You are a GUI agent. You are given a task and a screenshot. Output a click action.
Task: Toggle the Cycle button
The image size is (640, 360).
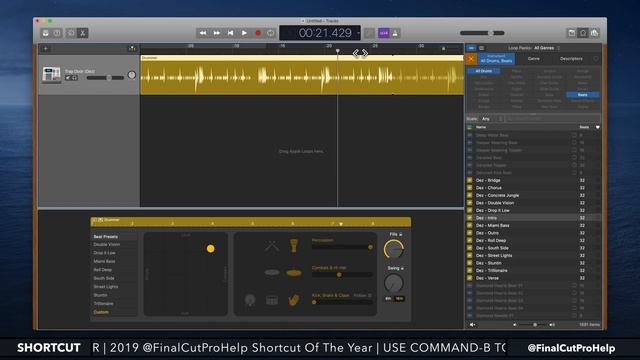[x=271, y=33]
